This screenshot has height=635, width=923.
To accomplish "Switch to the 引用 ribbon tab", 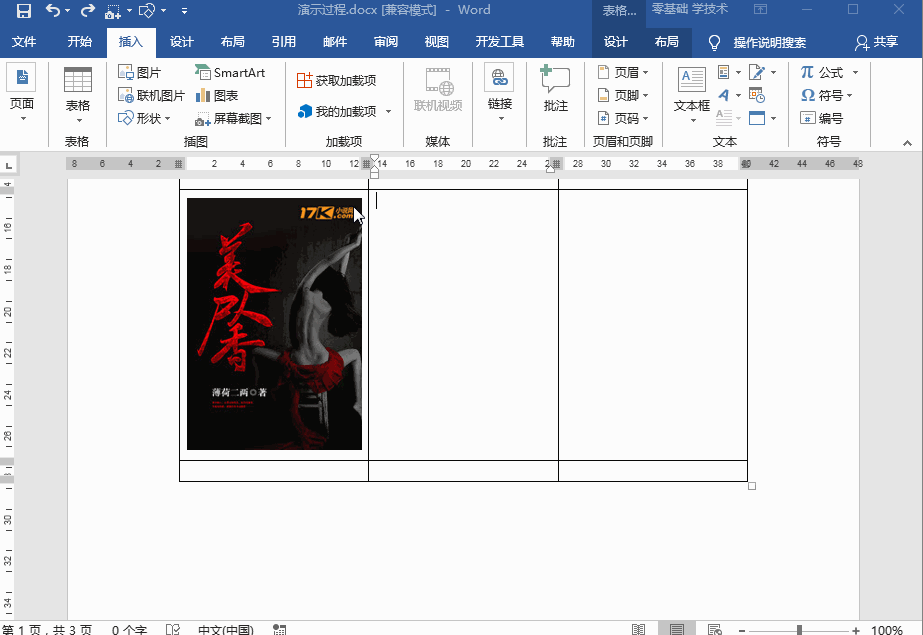I will (284, 42).
